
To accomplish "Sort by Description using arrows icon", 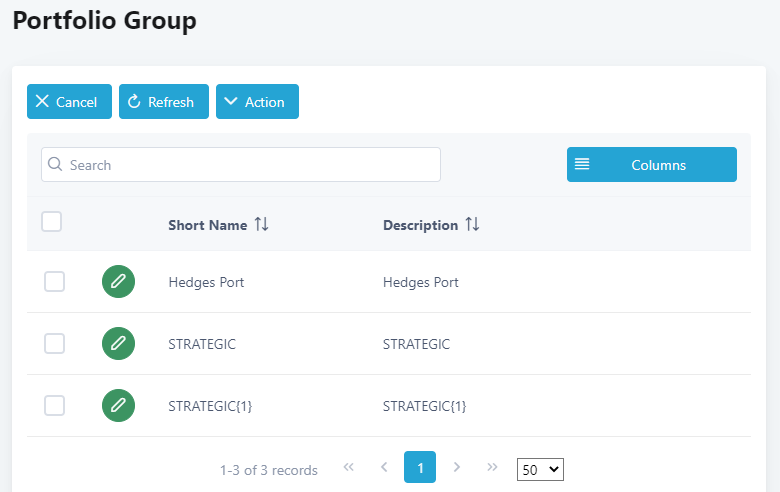I will click(x=473, y=225).
